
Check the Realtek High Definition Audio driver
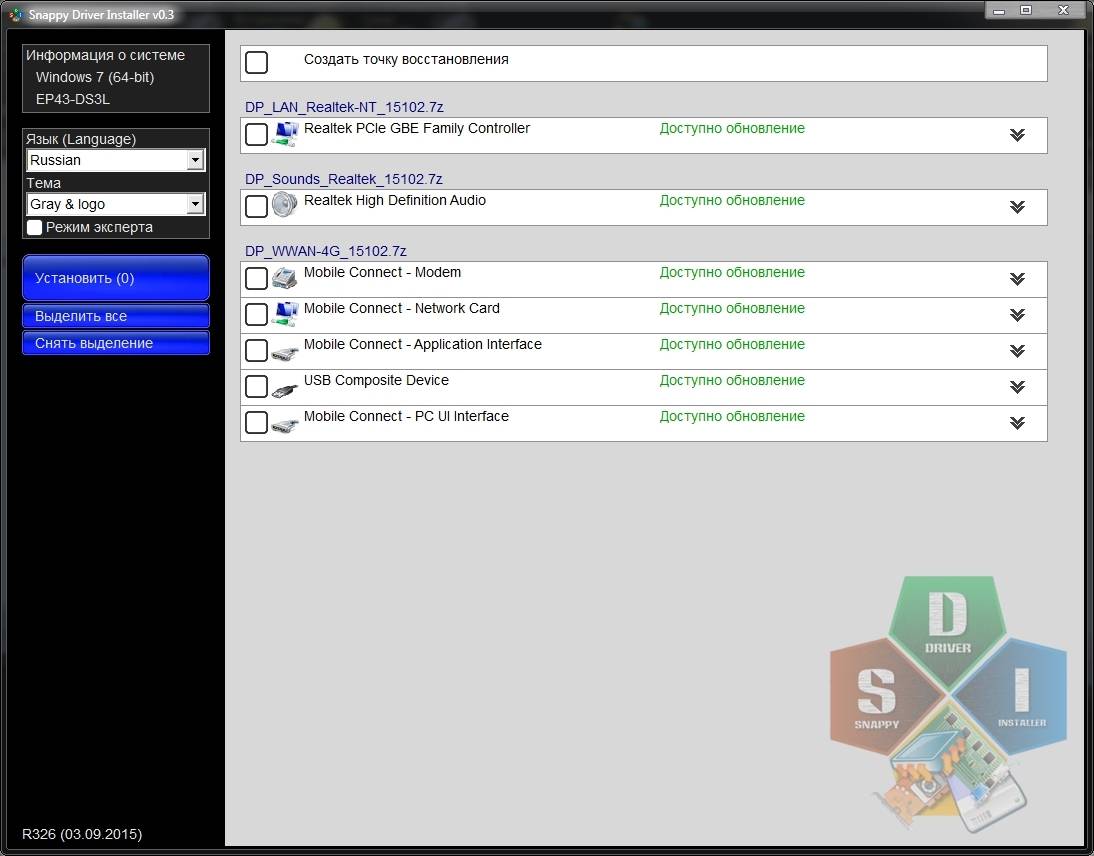pos(257,207)
